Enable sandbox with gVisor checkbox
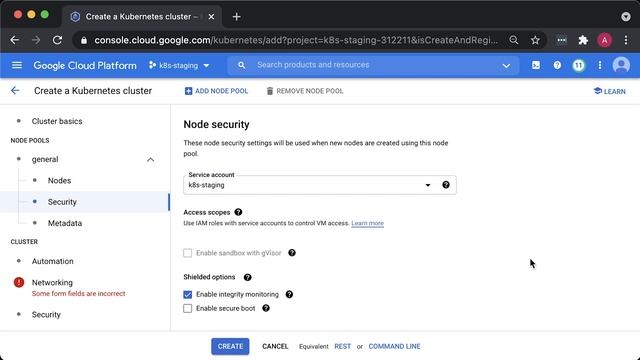The width and height of the screenshot is (640, 360). pos(187,253)
